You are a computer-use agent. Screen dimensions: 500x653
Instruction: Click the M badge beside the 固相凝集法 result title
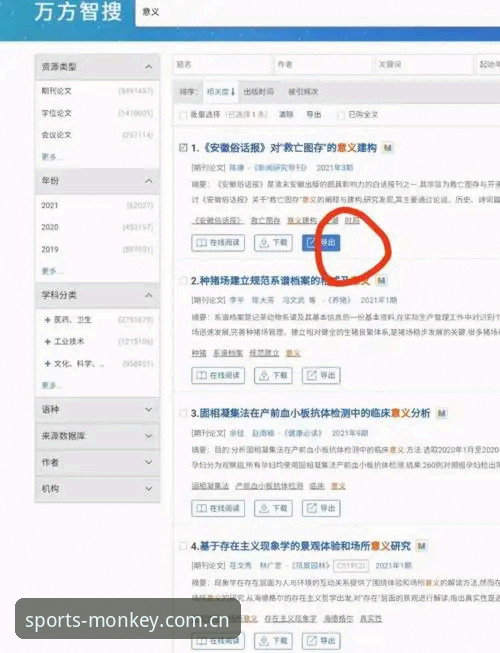[441, 413]
